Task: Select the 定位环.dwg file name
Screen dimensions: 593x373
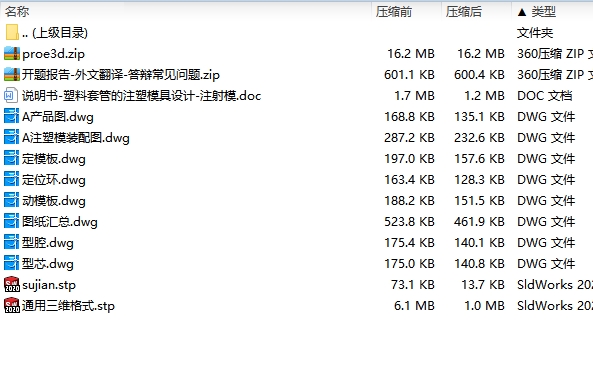Action: (54, 180)
